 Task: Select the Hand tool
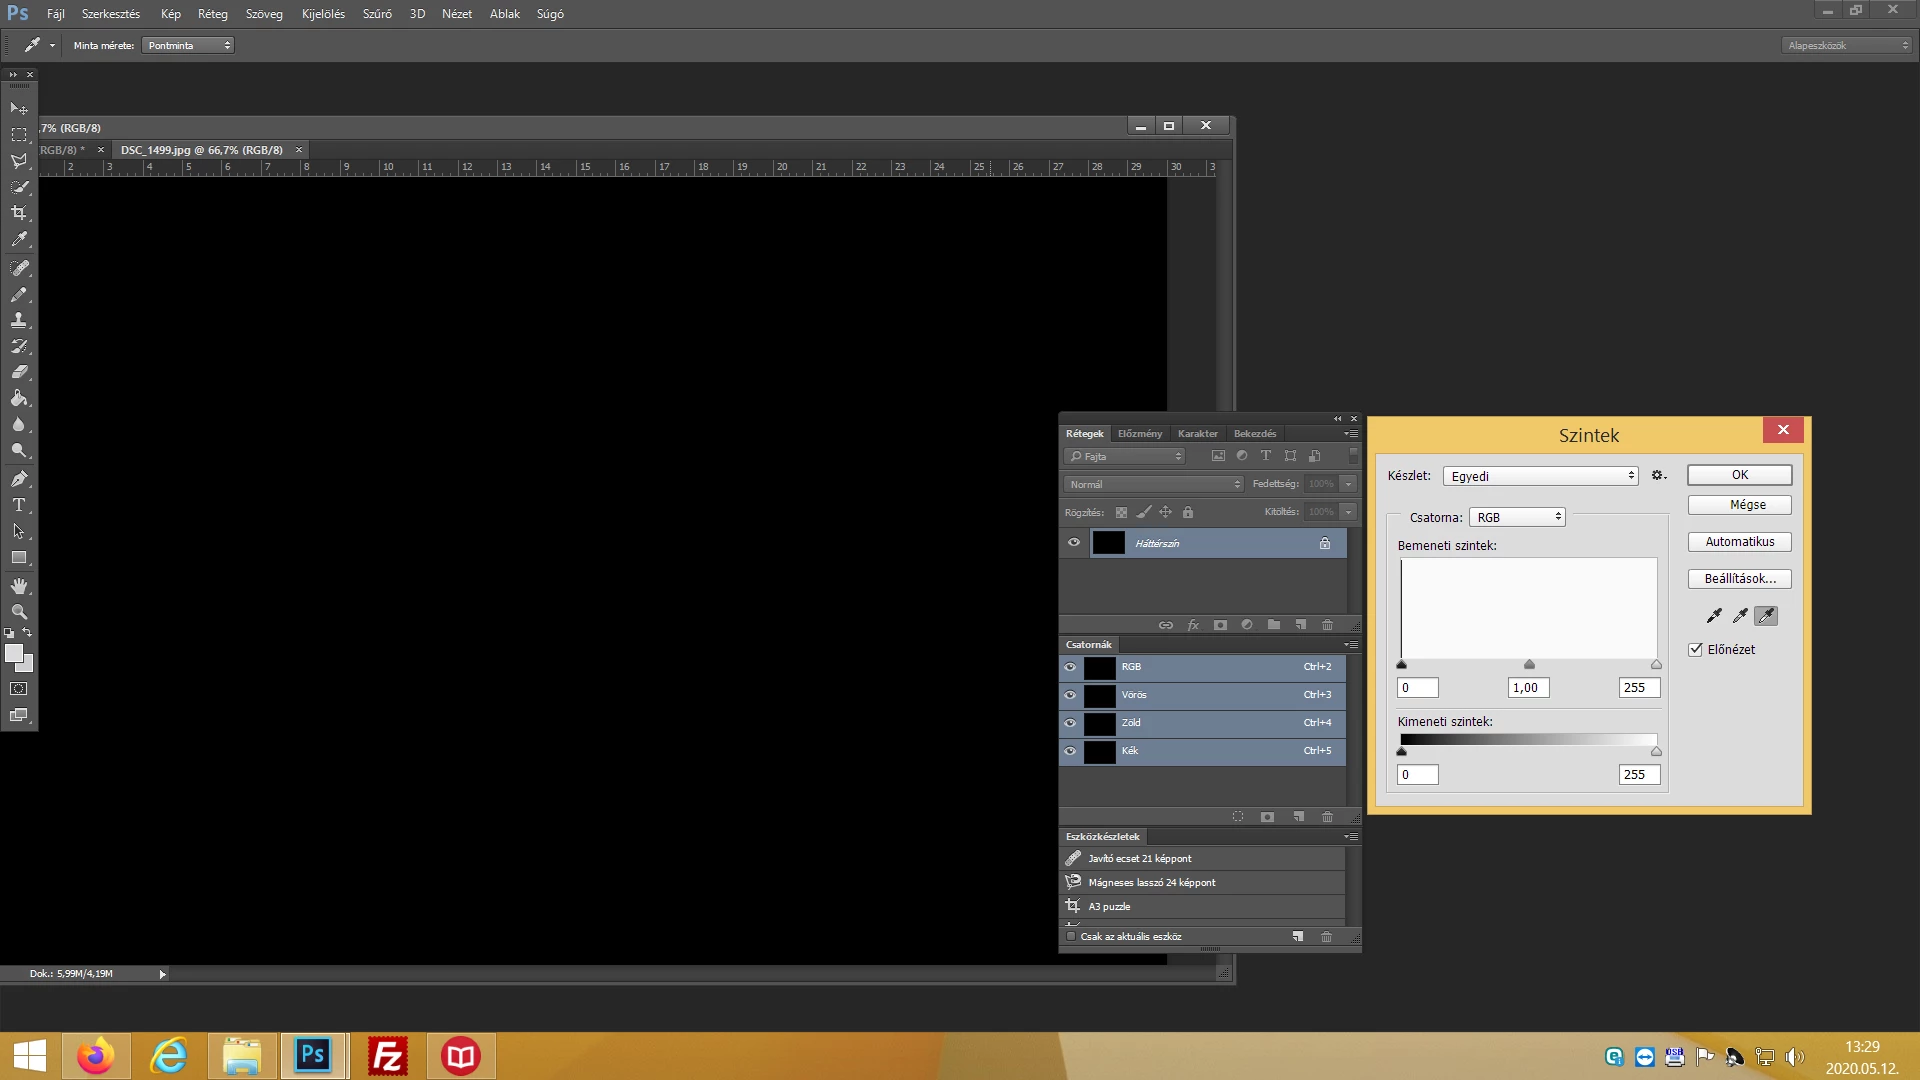(x=19, y=586)
